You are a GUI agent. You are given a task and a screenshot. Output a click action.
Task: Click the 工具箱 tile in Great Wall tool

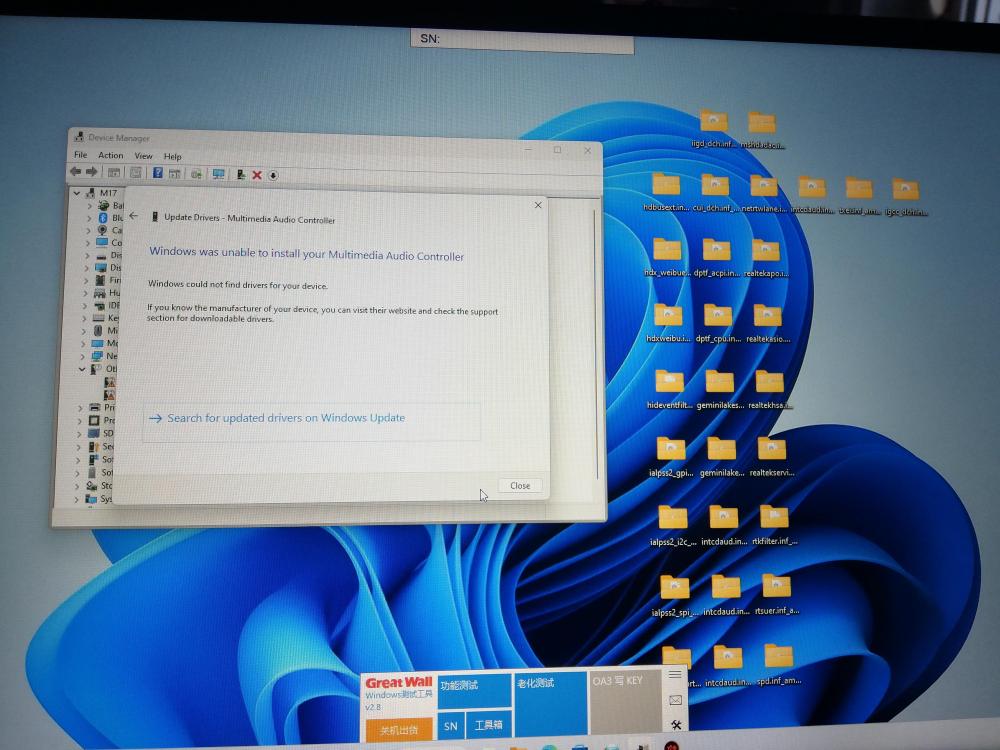pos(489,725)
